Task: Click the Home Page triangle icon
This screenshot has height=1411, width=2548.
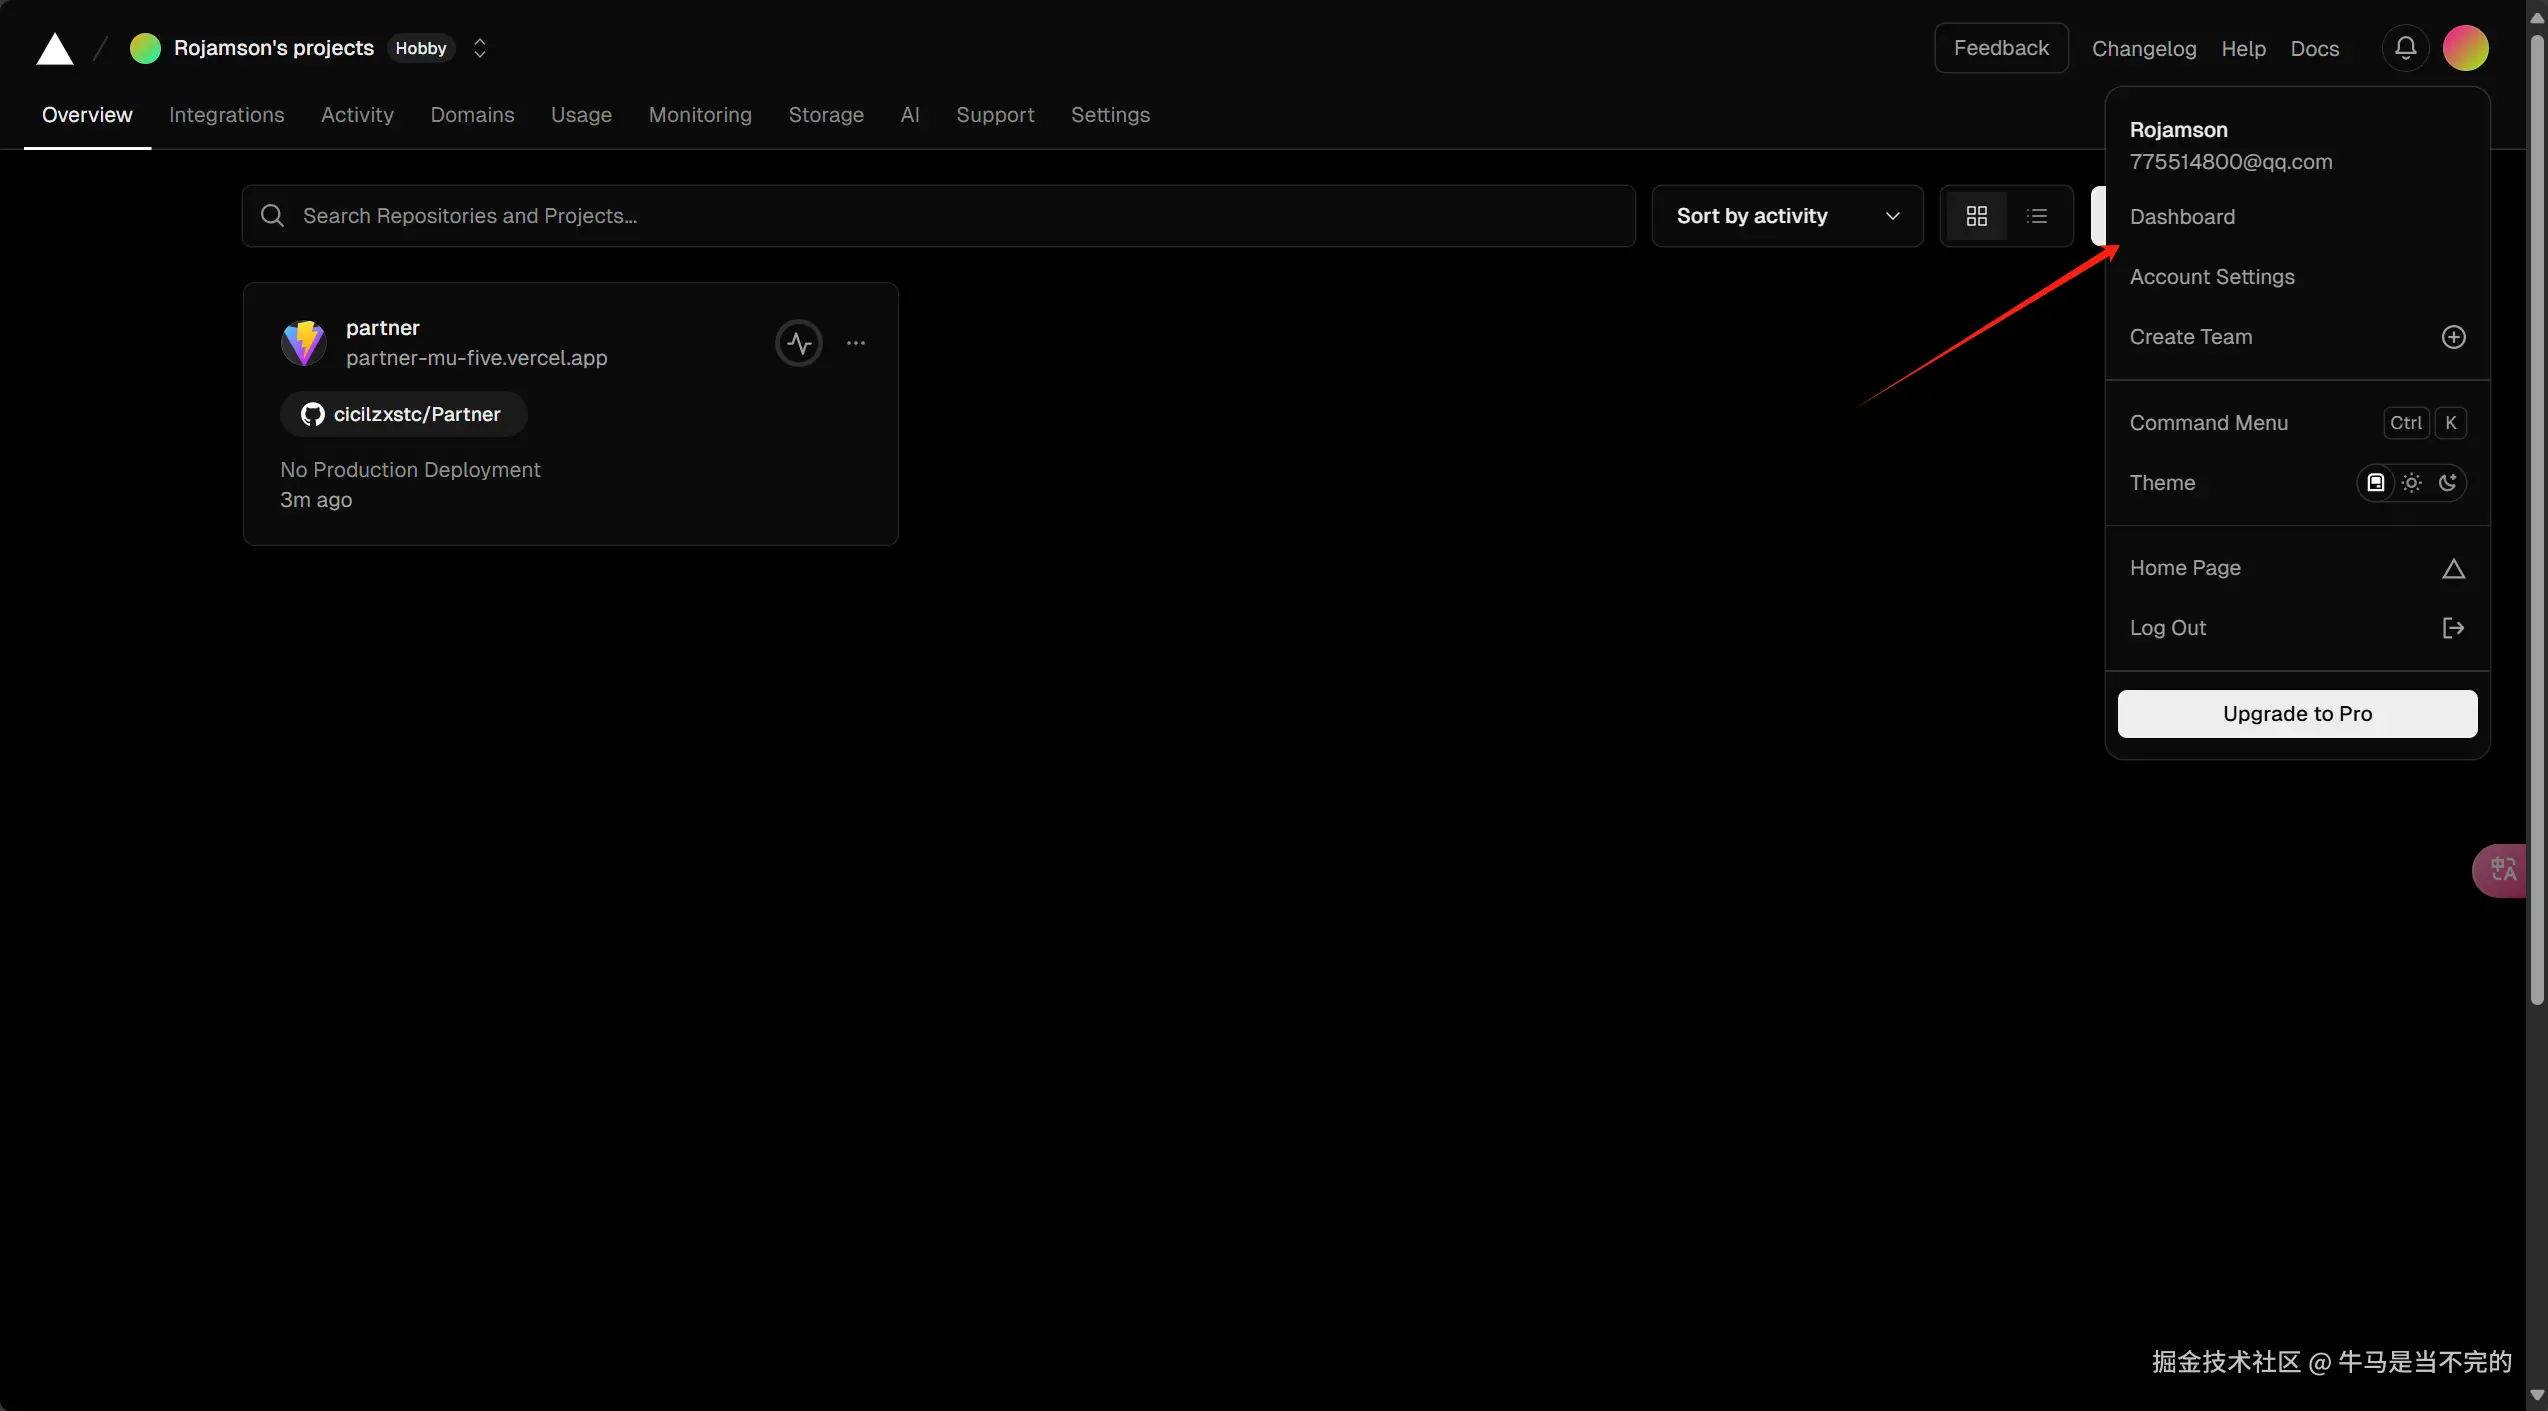Action: 2453,568
